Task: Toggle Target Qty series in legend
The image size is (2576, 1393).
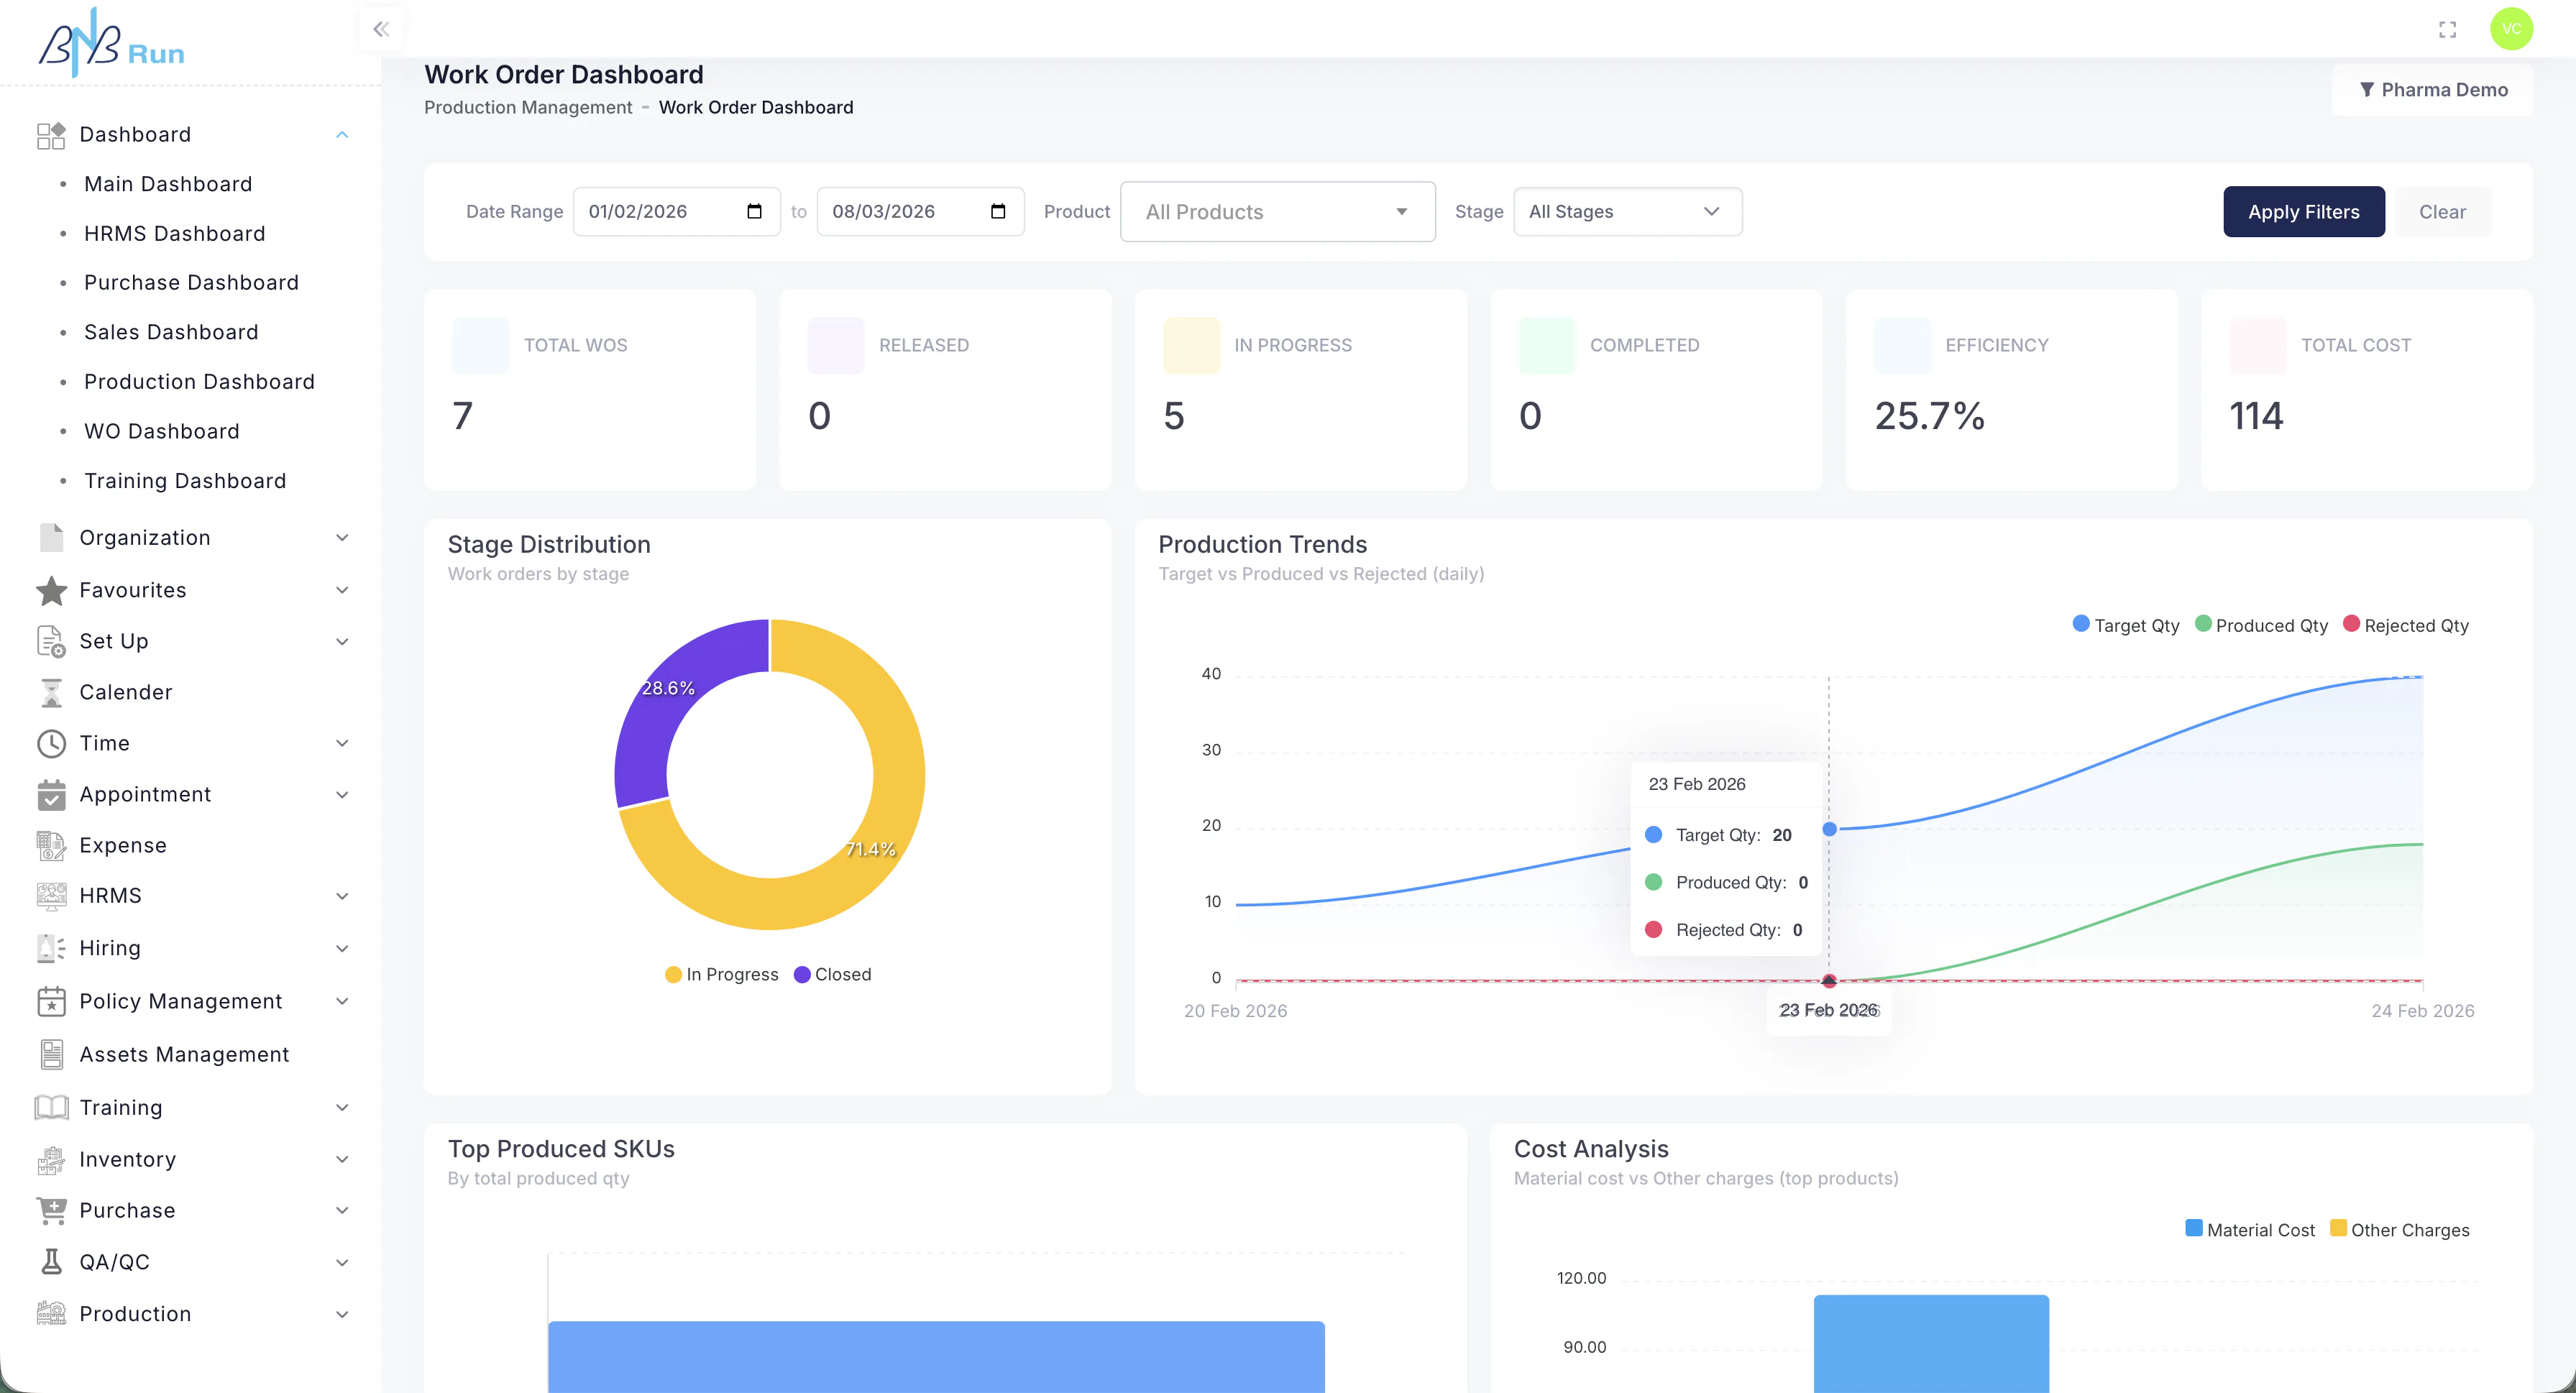Action: (x=2126, y=625)
